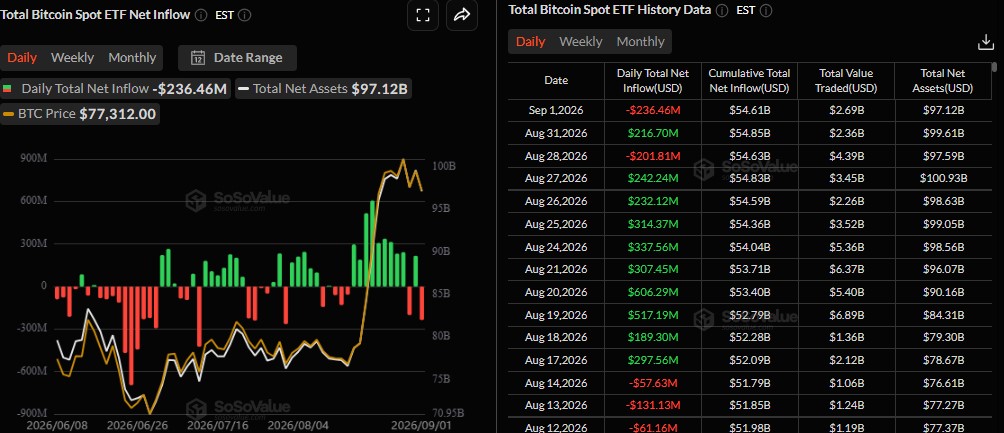Click the history table vertical scrollbar
The image size is (1004, 433).
point(994,67)
